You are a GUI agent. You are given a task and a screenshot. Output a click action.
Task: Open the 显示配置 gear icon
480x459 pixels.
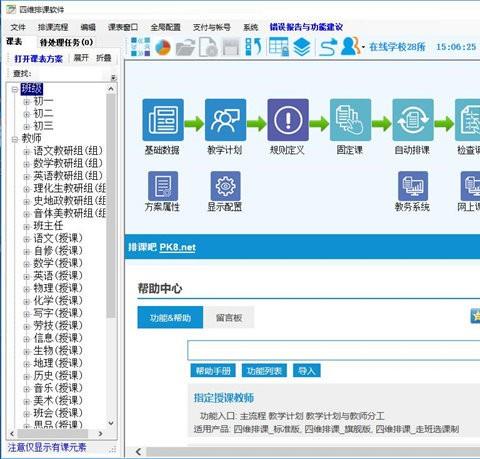[225, 186]
